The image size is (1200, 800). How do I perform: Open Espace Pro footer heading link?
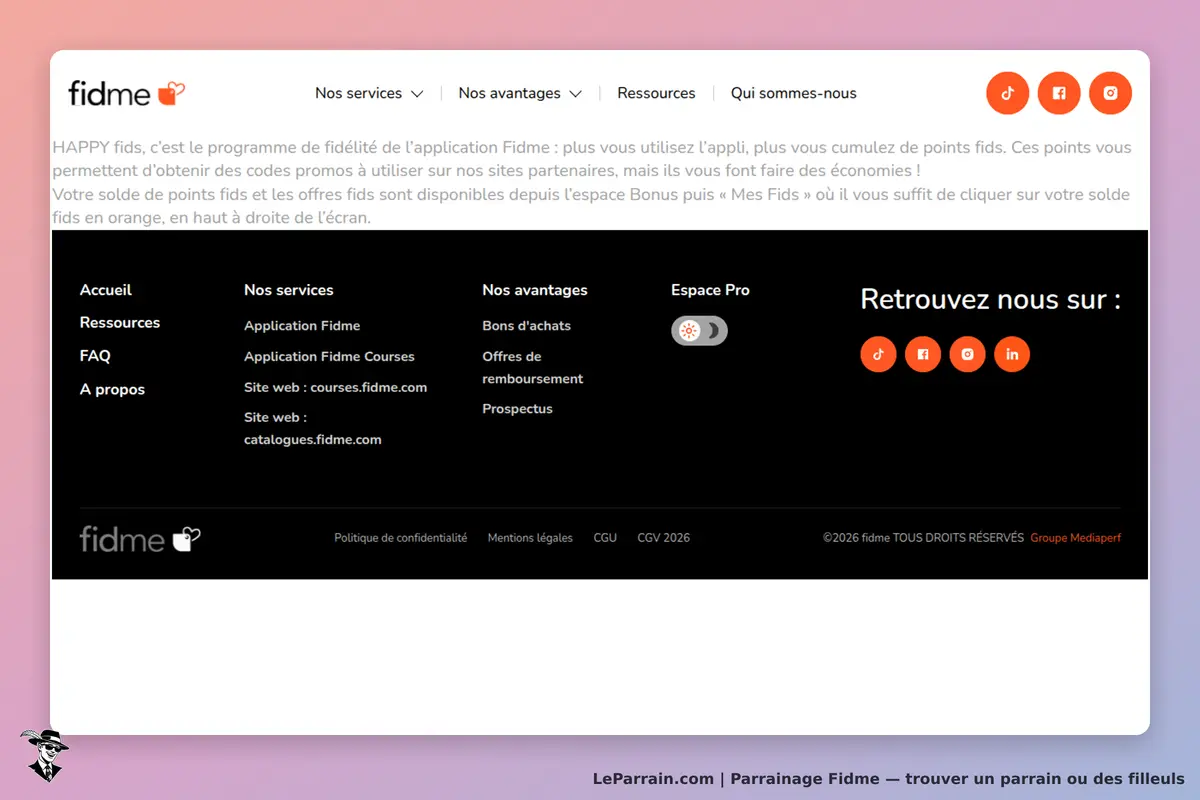pyautogui.click(x=710, y=290)
